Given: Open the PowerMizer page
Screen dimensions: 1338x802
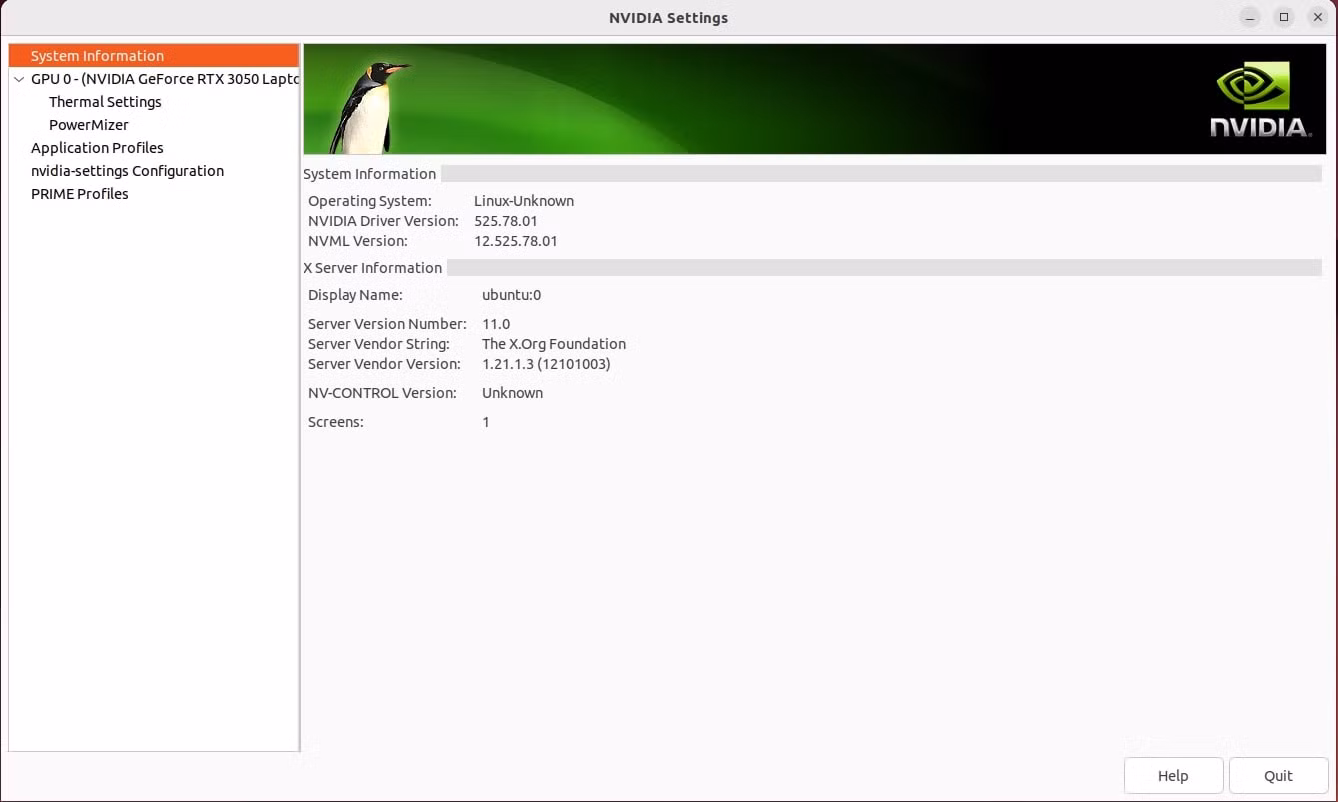Looking at the screenshot, I should pos(89,125).
